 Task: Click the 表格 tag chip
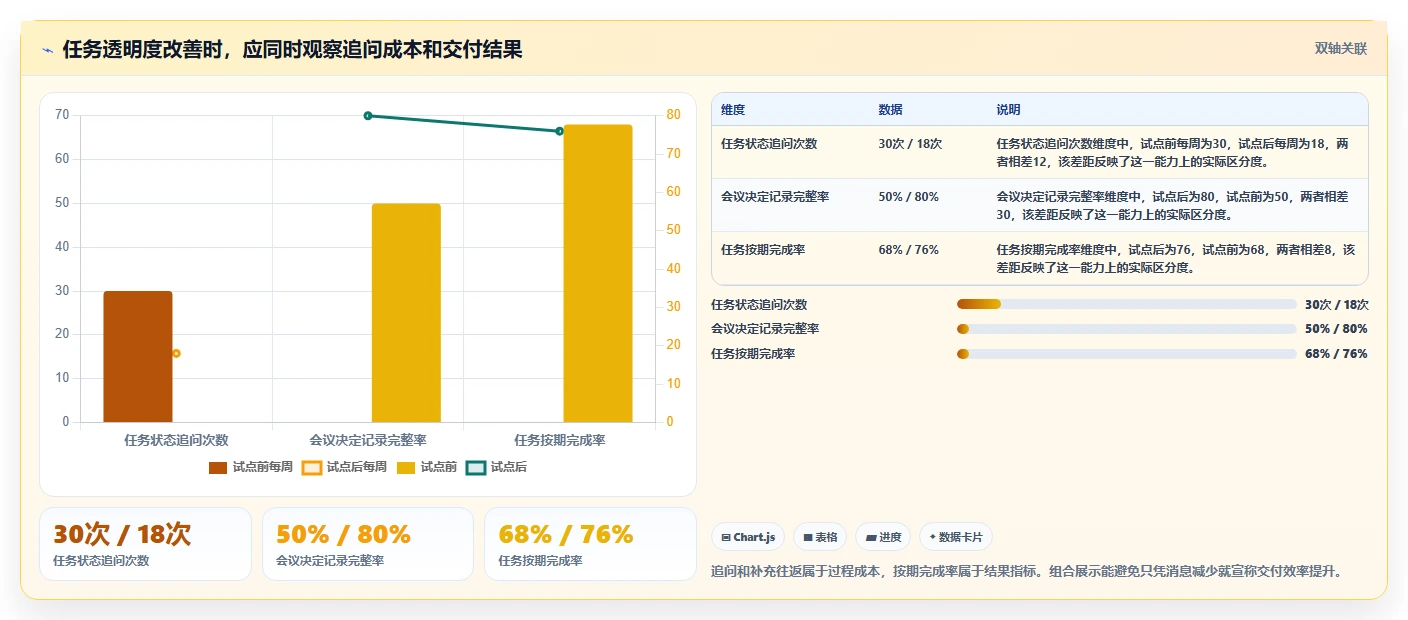point(820,537)
